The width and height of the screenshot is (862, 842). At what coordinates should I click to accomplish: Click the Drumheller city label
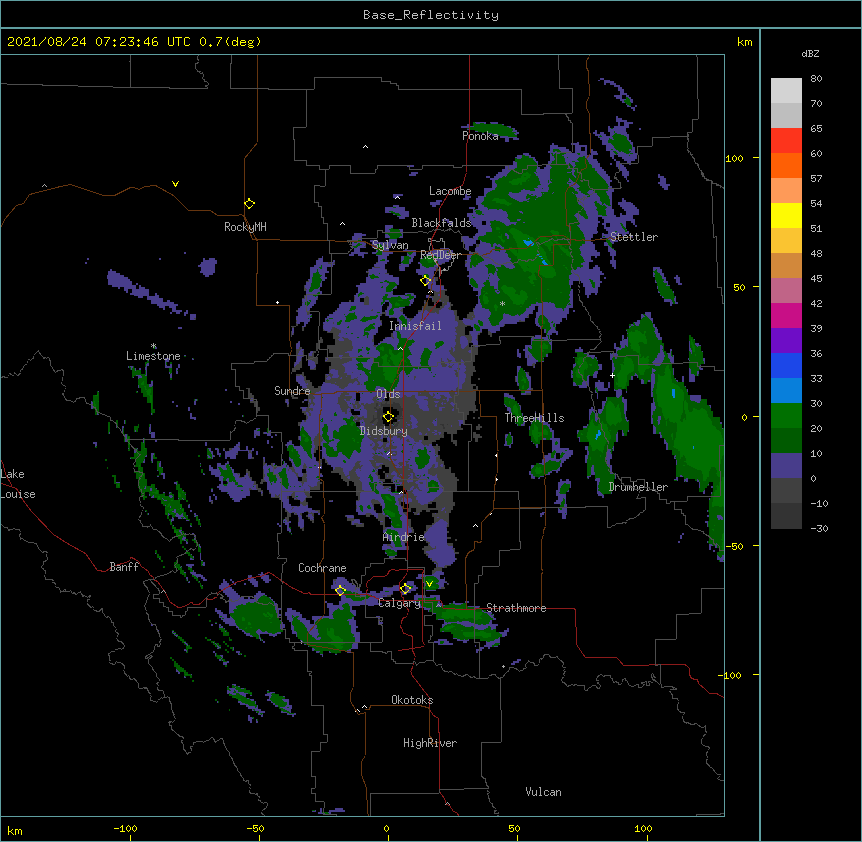638,487
